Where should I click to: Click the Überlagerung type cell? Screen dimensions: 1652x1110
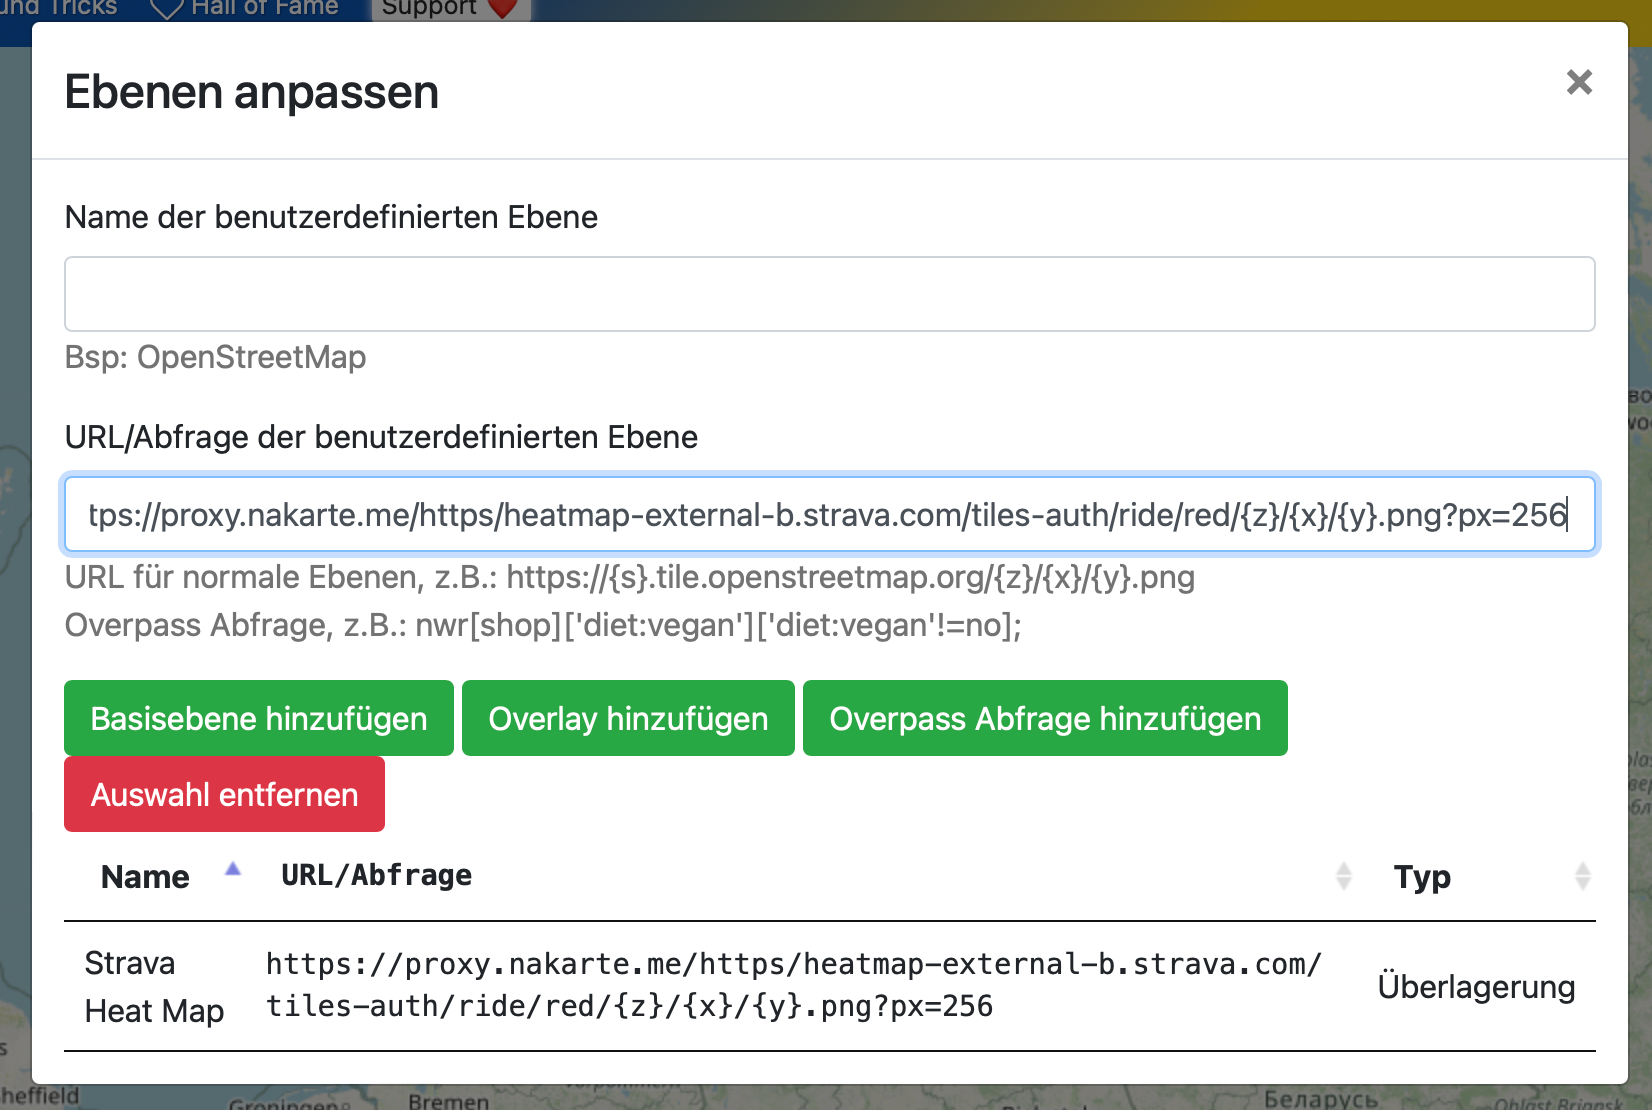(1475, 987)
